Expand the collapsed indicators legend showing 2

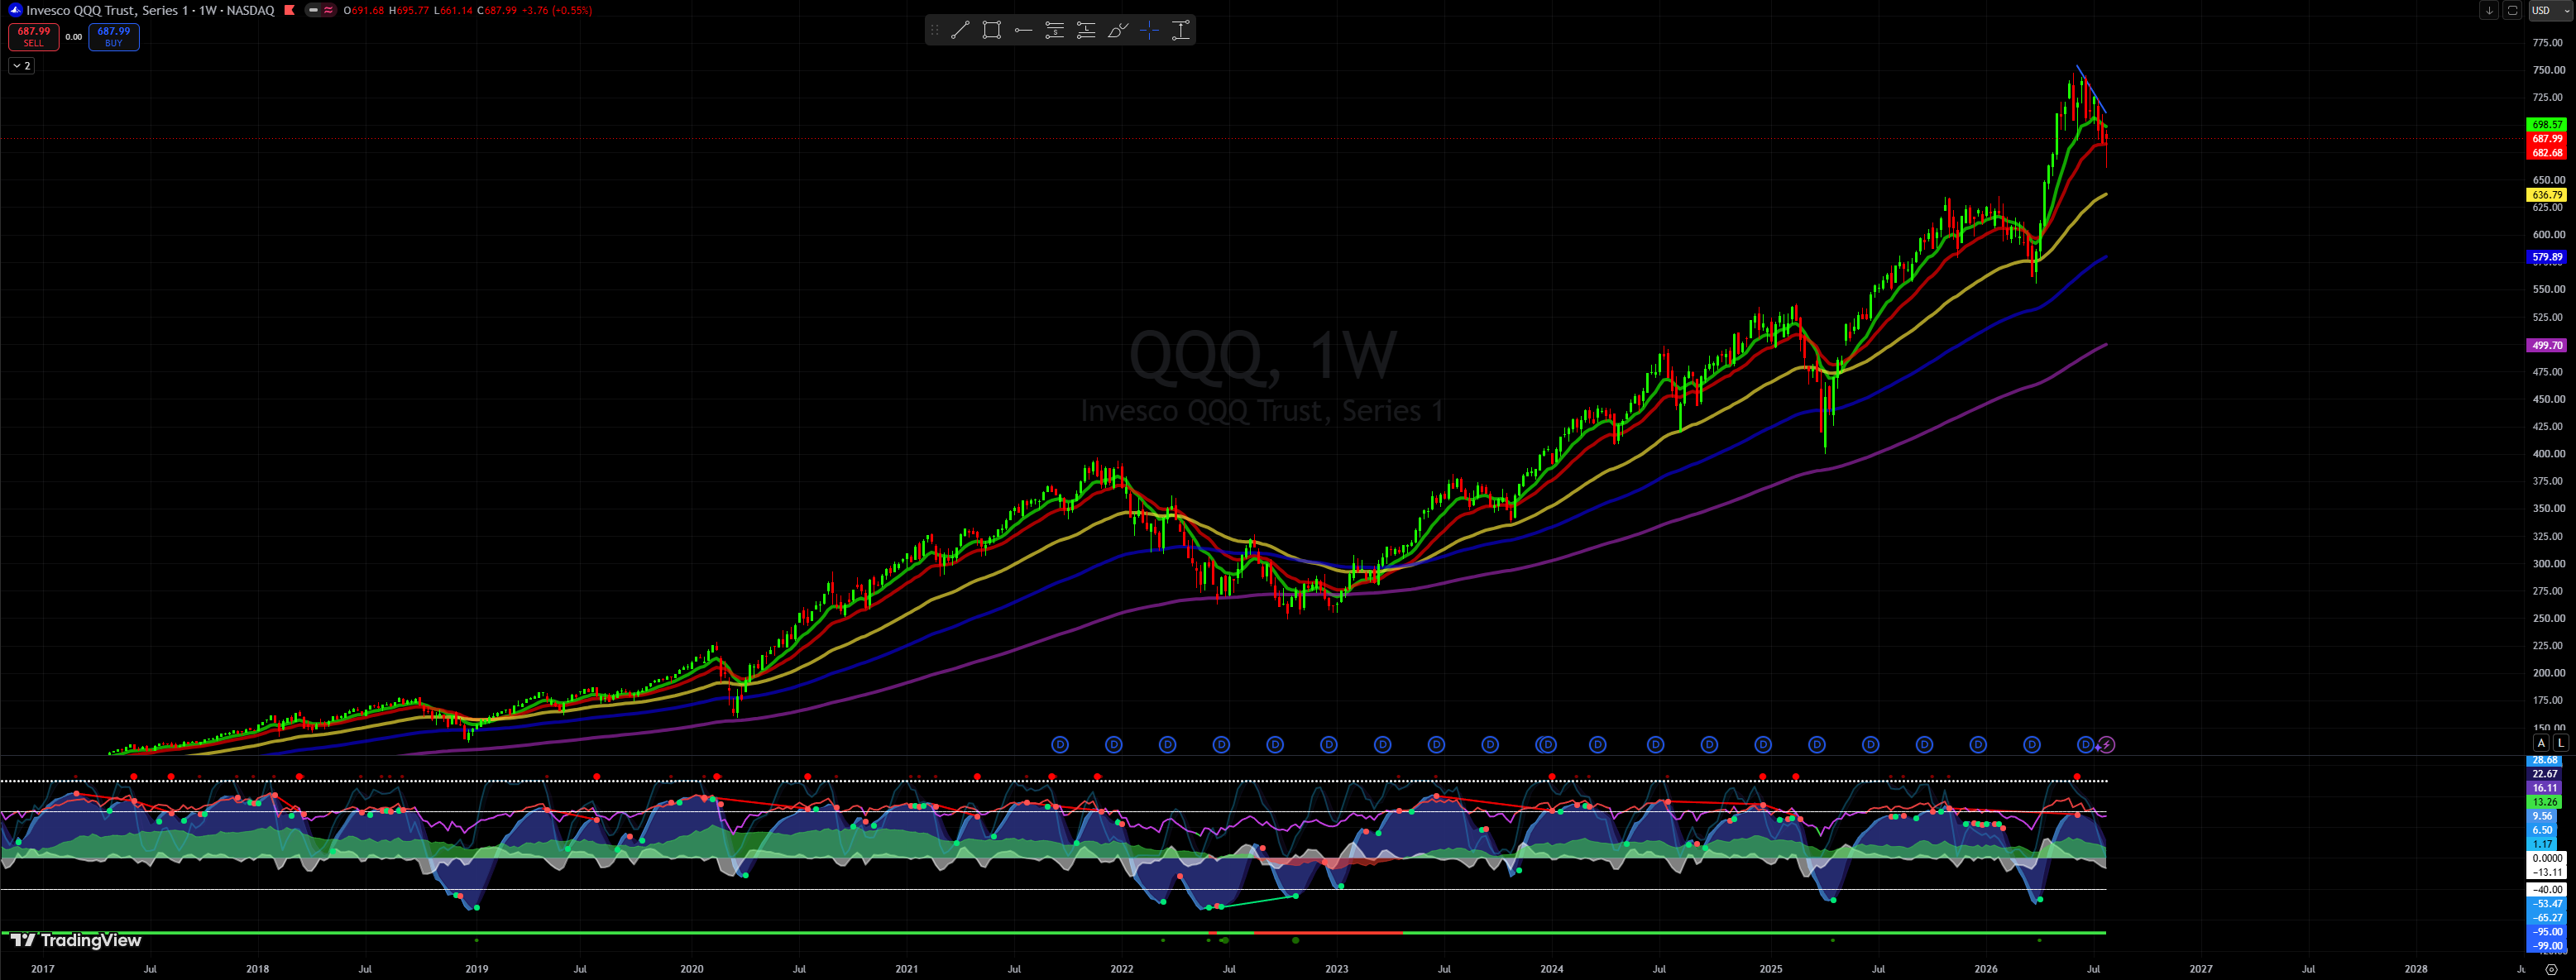click(x=21, y=65)
